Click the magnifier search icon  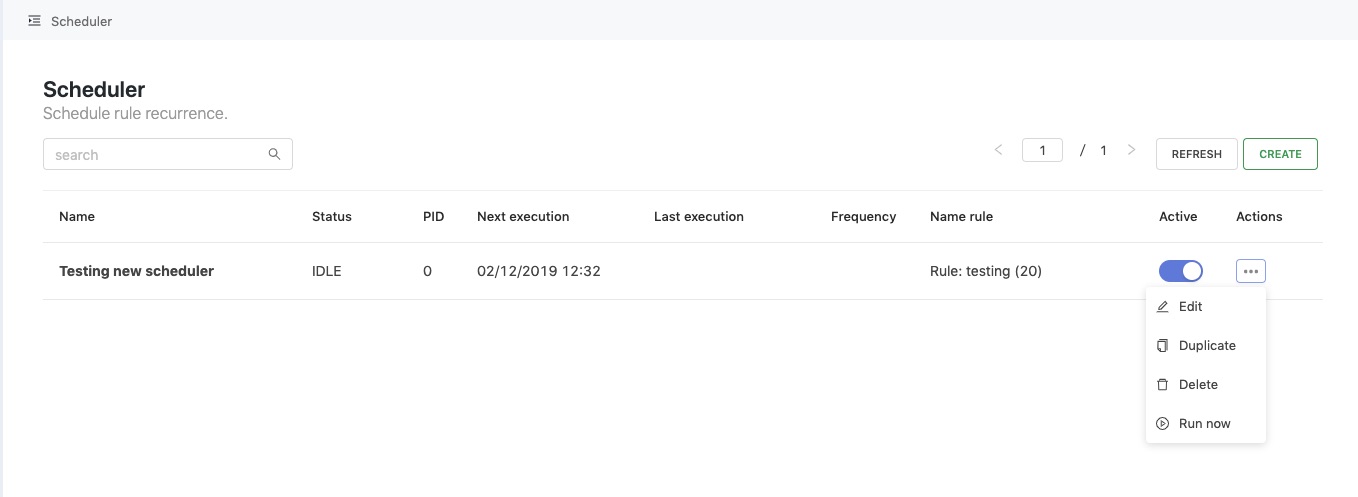coord(274,154)
